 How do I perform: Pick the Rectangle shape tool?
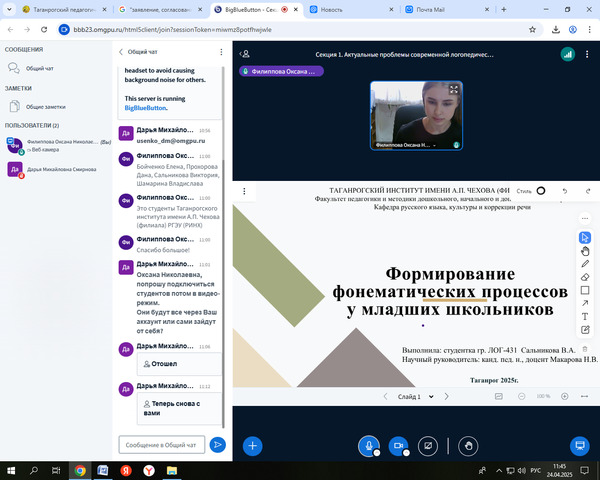(585, 290)
